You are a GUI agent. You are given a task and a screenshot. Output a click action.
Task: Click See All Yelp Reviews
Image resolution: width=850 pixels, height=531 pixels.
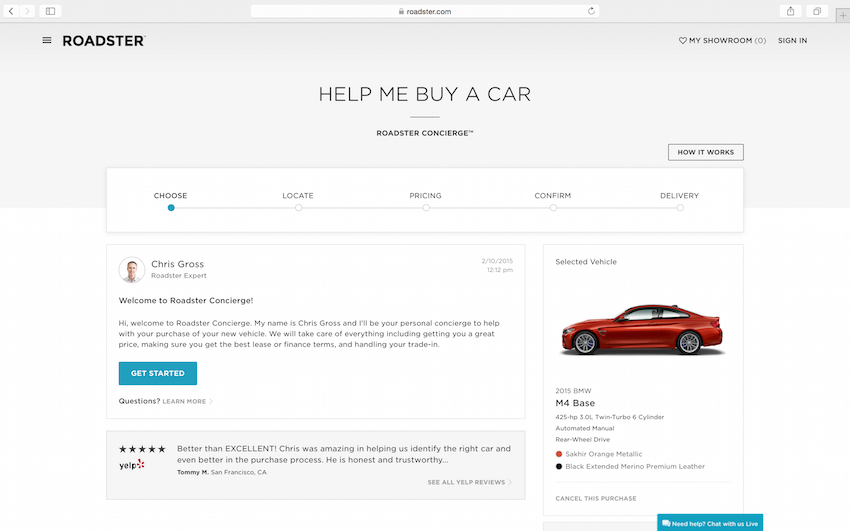[x=469, y=482]
